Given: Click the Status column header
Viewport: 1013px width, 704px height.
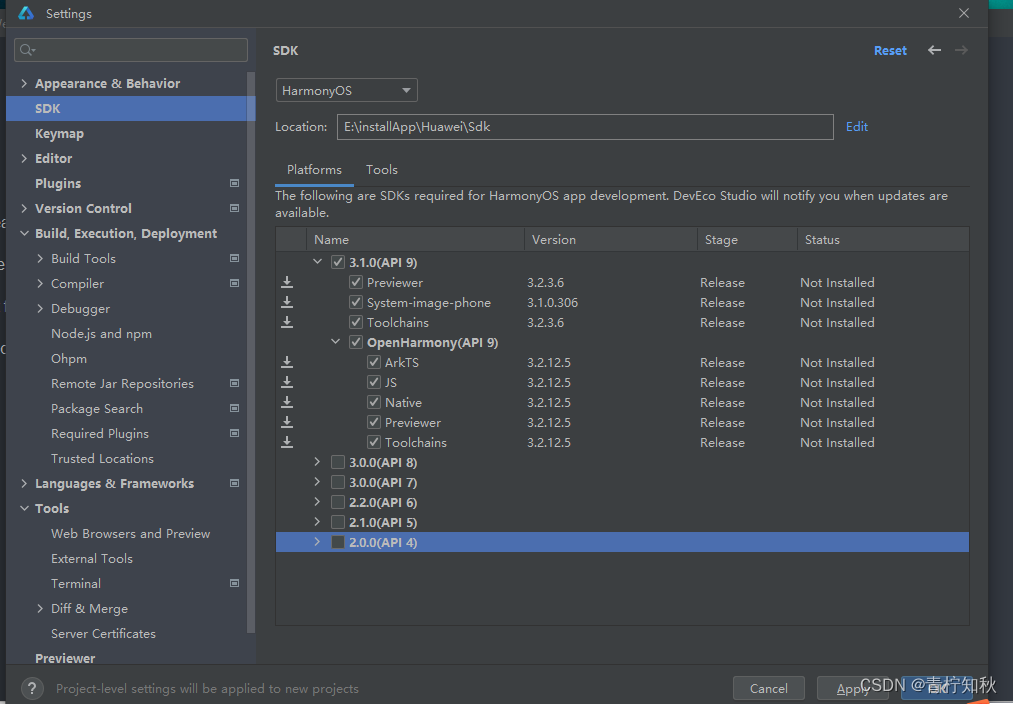Looking at the screenshot, I should click(883, 240).
